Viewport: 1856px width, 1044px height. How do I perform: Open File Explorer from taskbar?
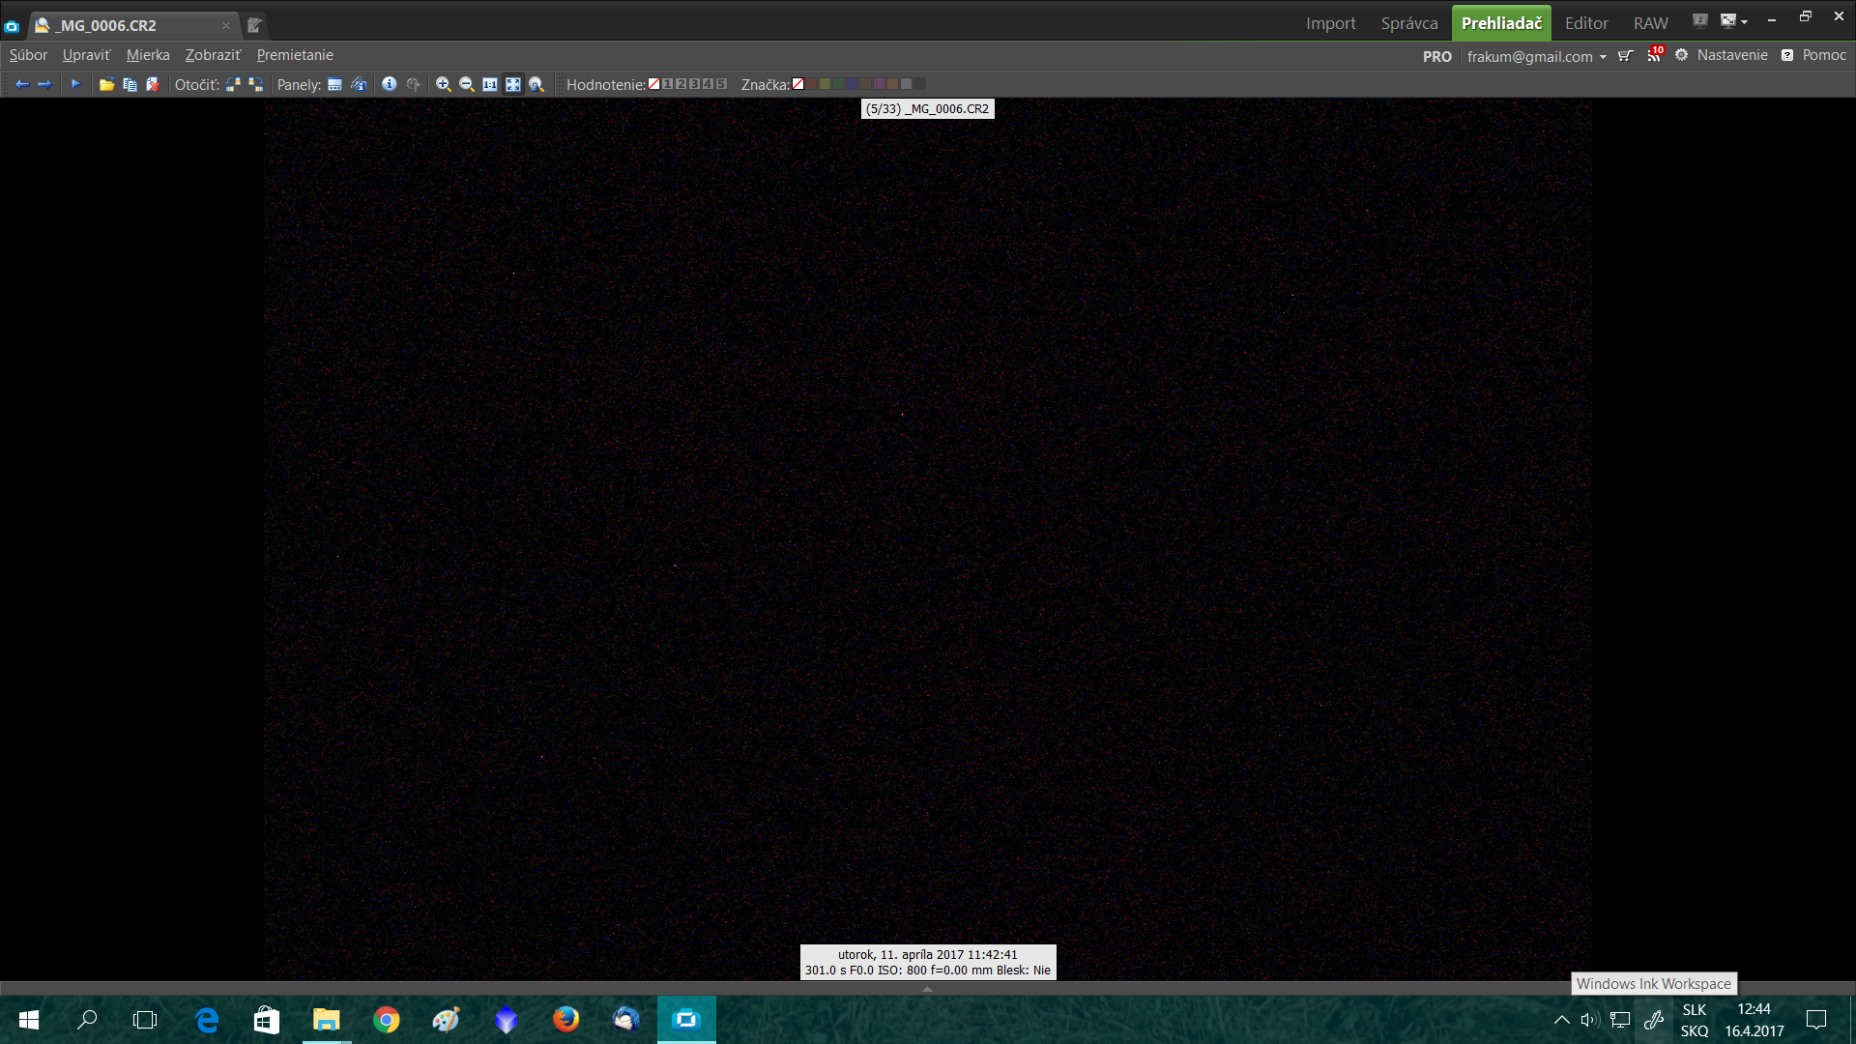tap(326, 1019)
